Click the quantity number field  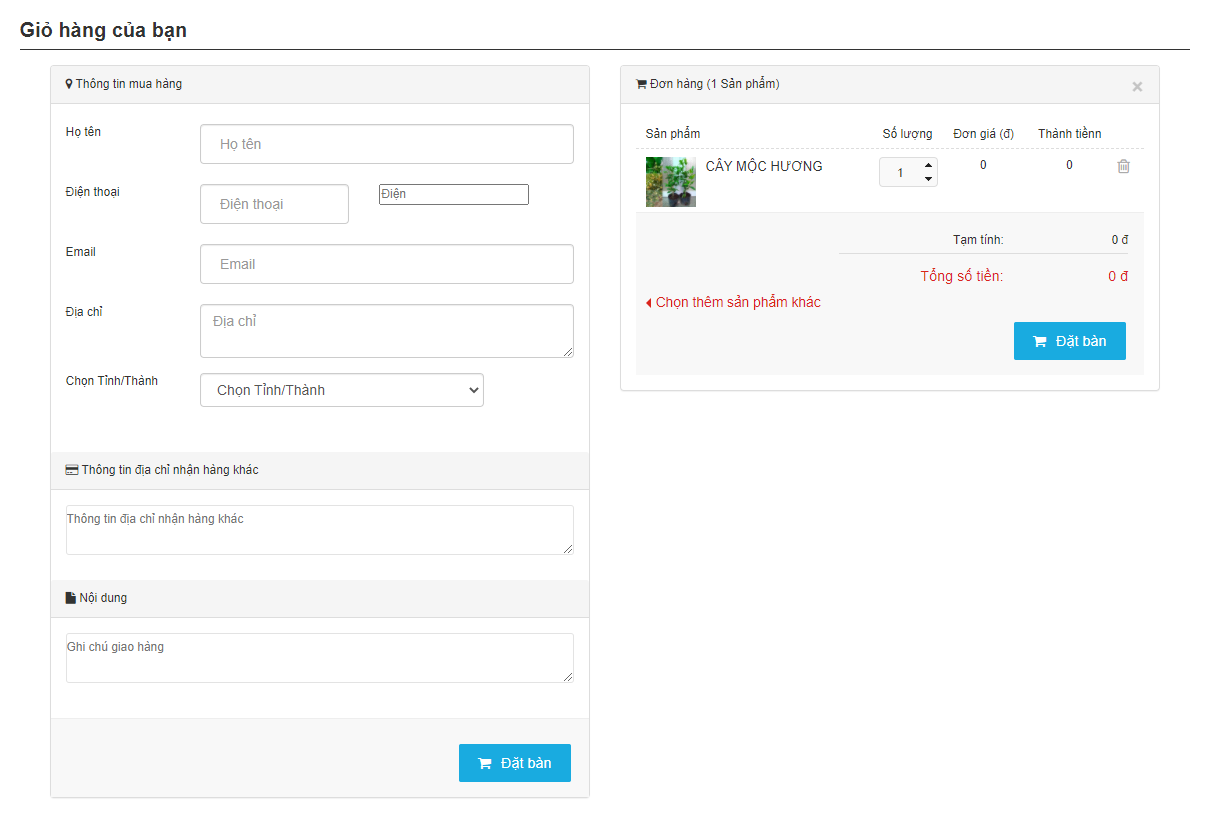[x=900, y=173]
